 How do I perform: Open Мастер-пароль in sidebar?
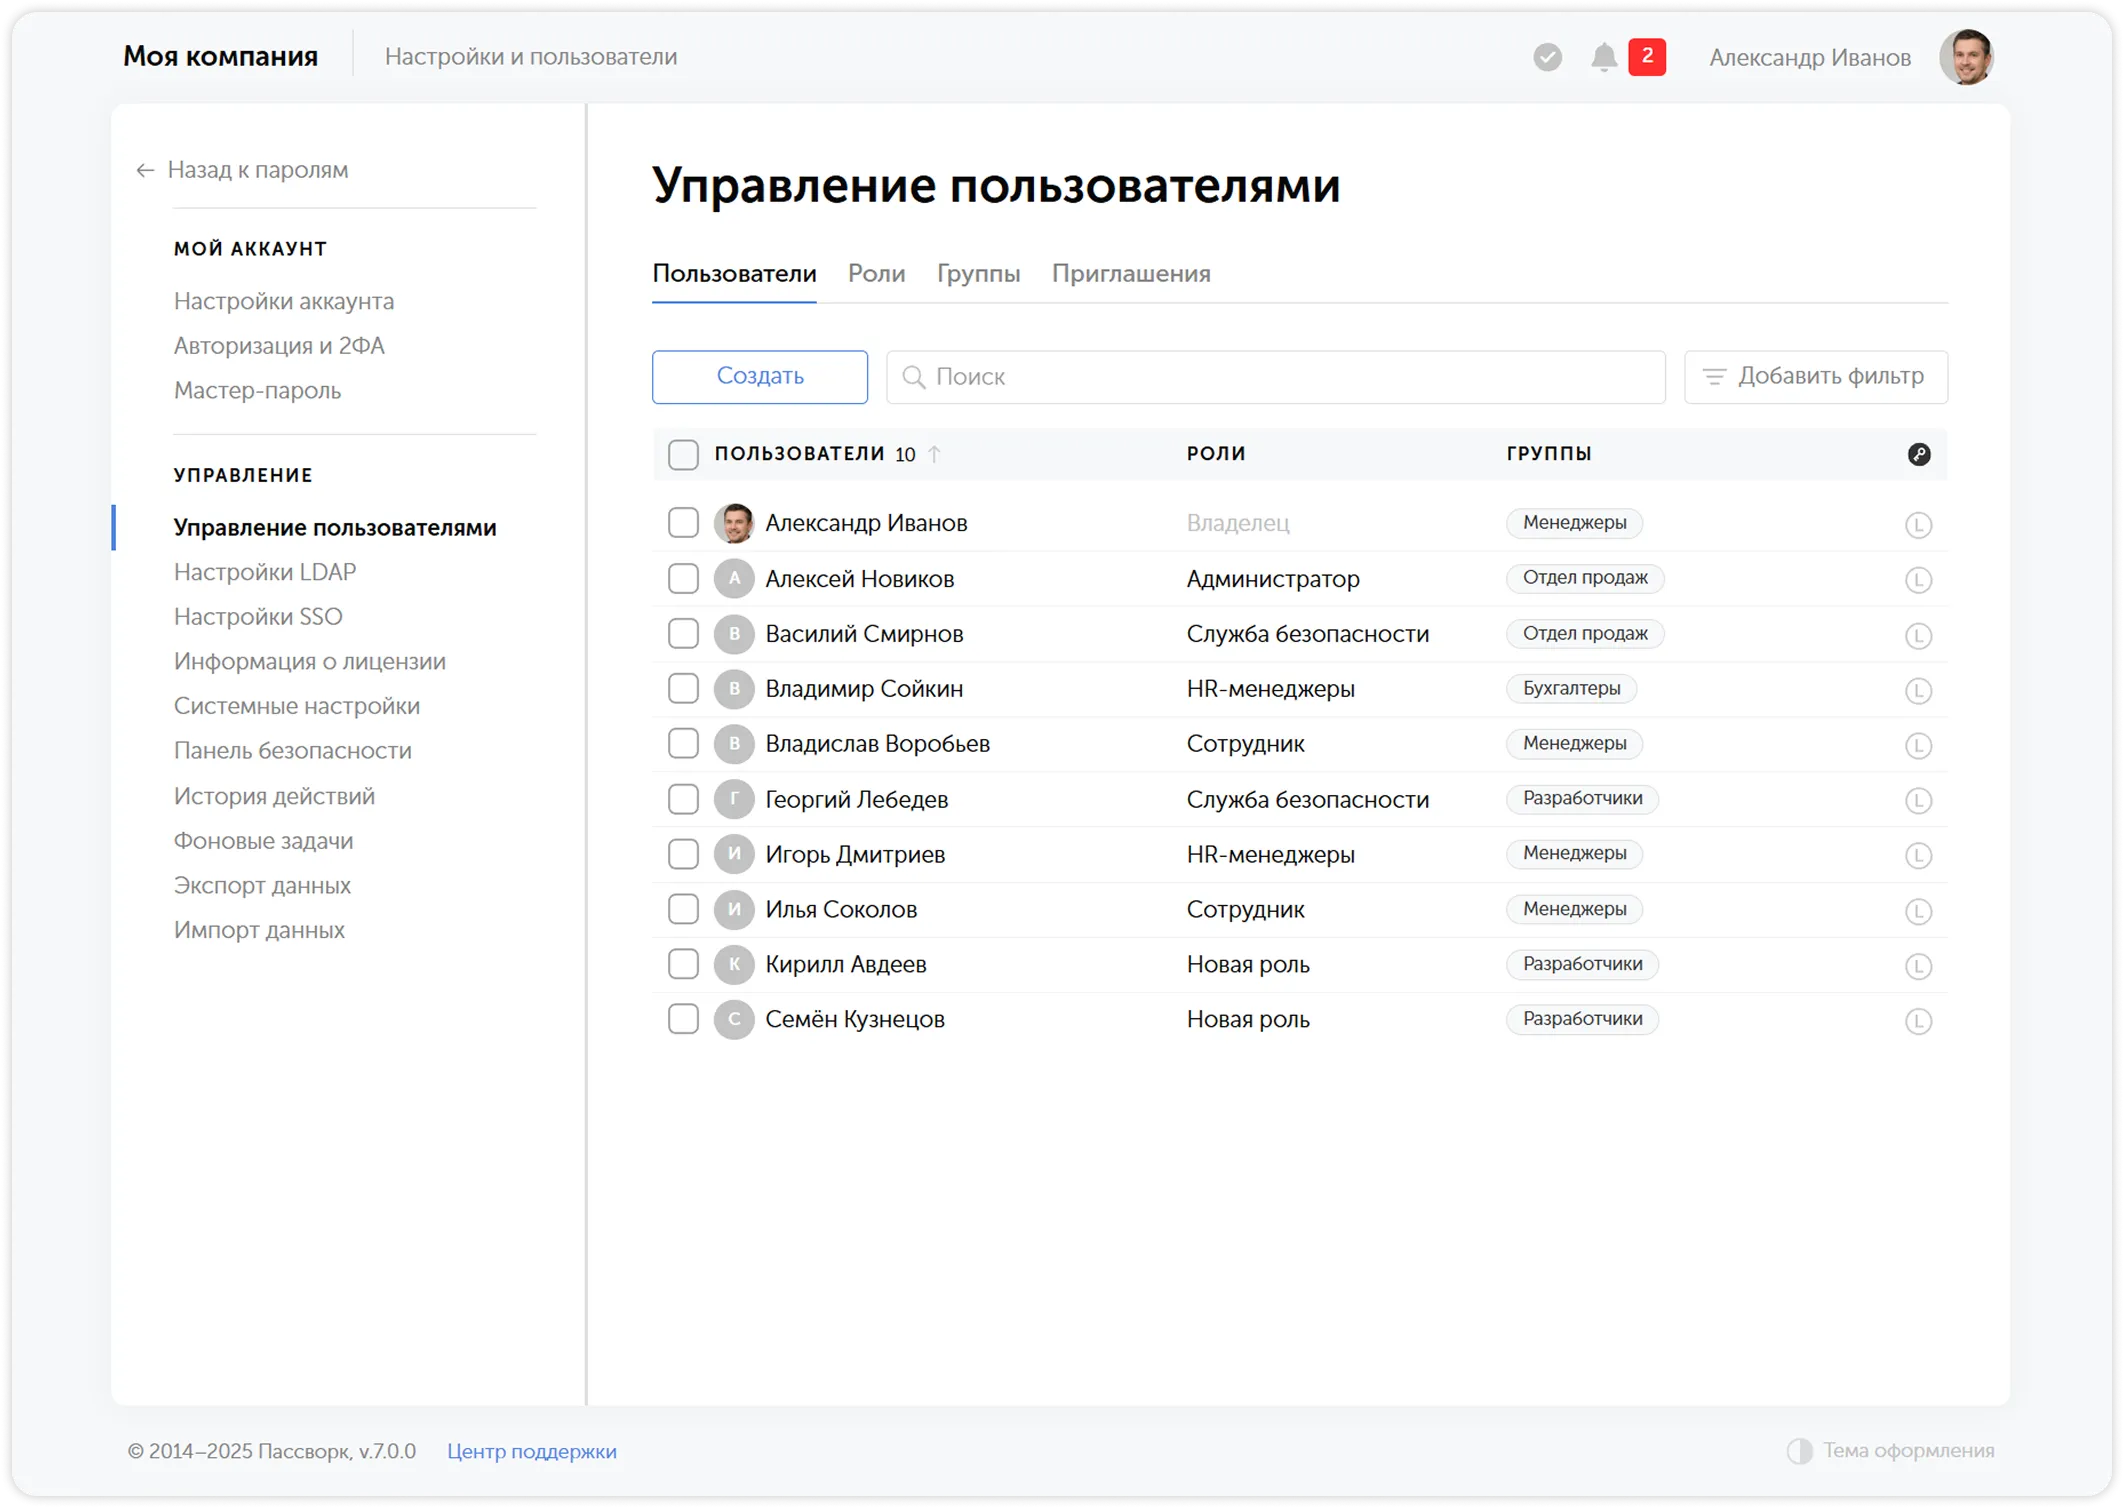258,391
